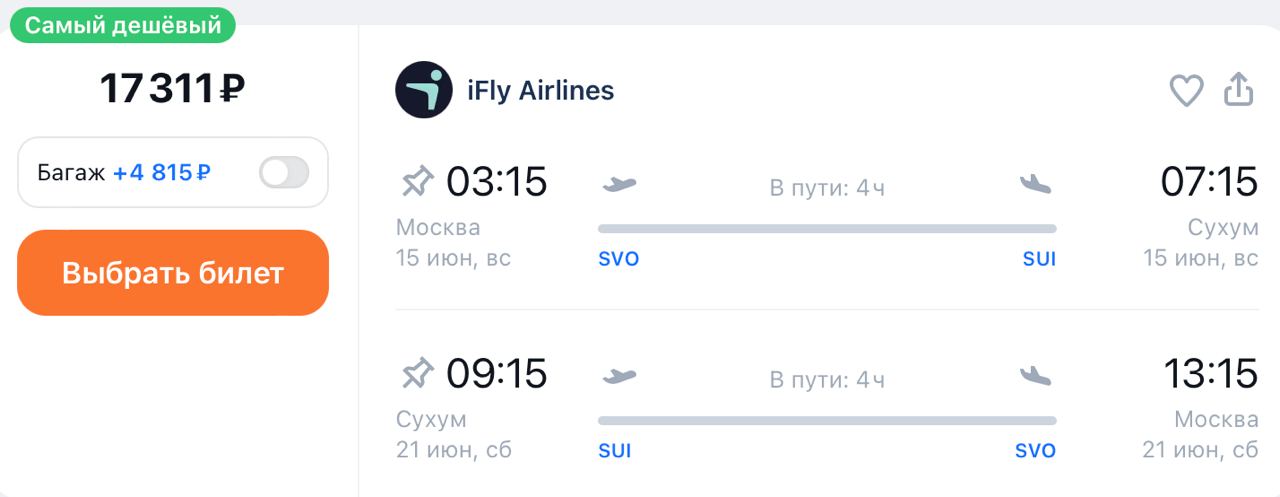Click the iFly Airlines logo

[x=424, y=91]
